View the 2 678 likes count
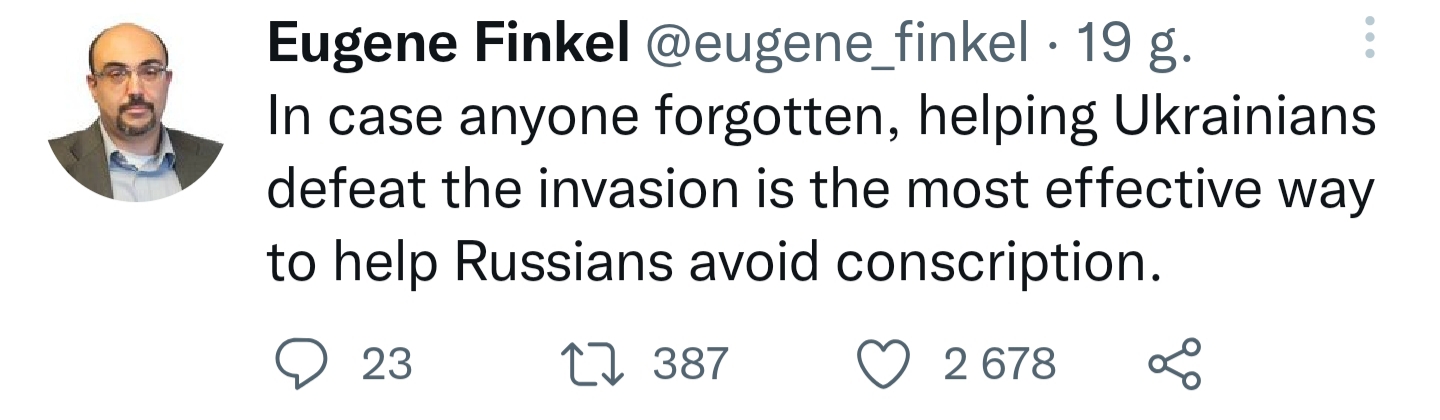 (1000, 365)
